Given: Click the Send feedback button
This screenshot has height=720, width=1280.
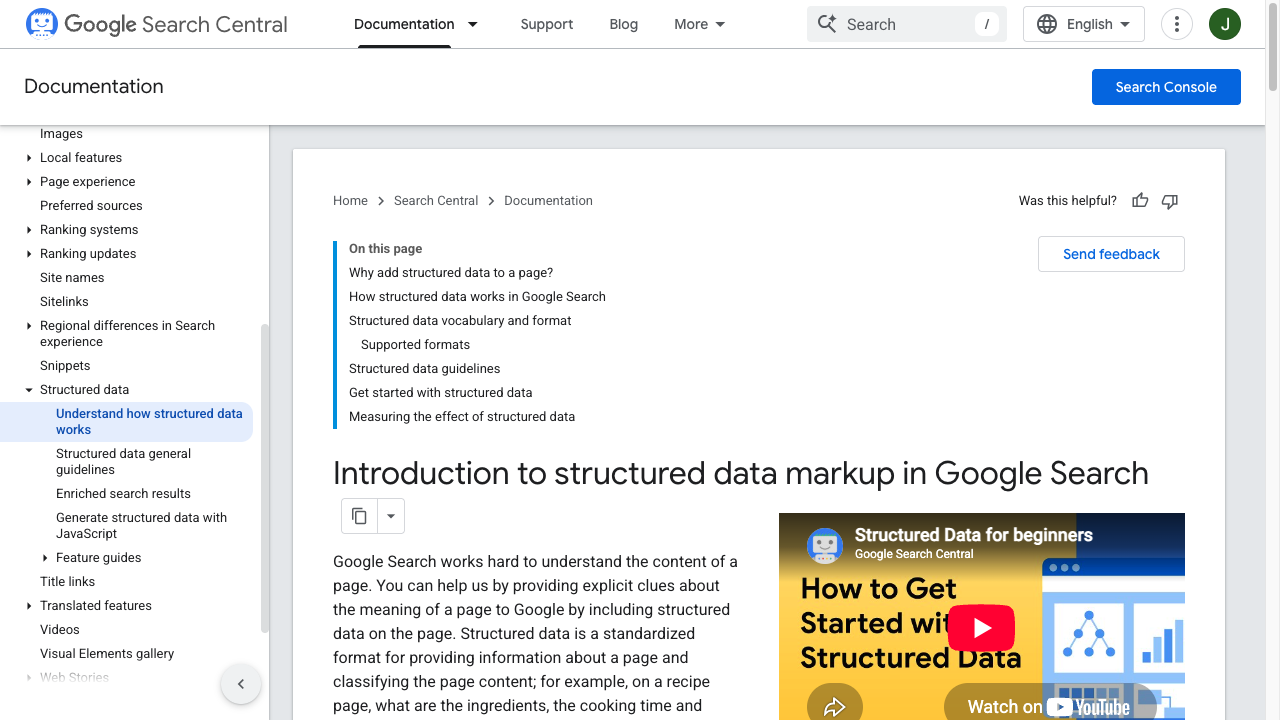Looking at the screenshot, I should pyautogui.click(x=1111, y=254).
